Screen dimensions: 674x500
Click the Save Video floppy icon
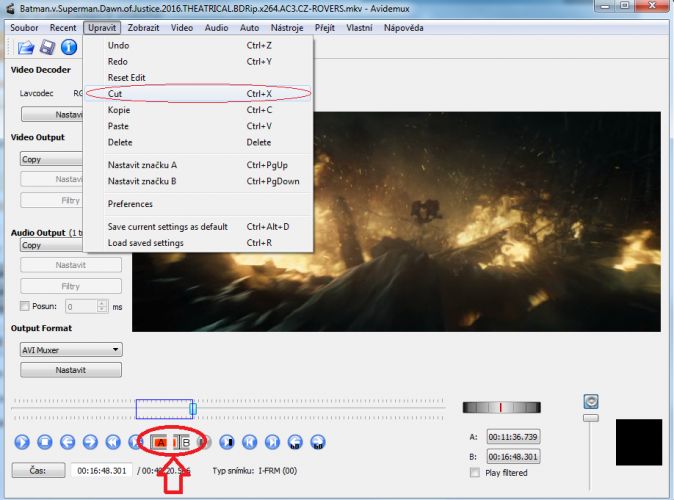point(47,47)
